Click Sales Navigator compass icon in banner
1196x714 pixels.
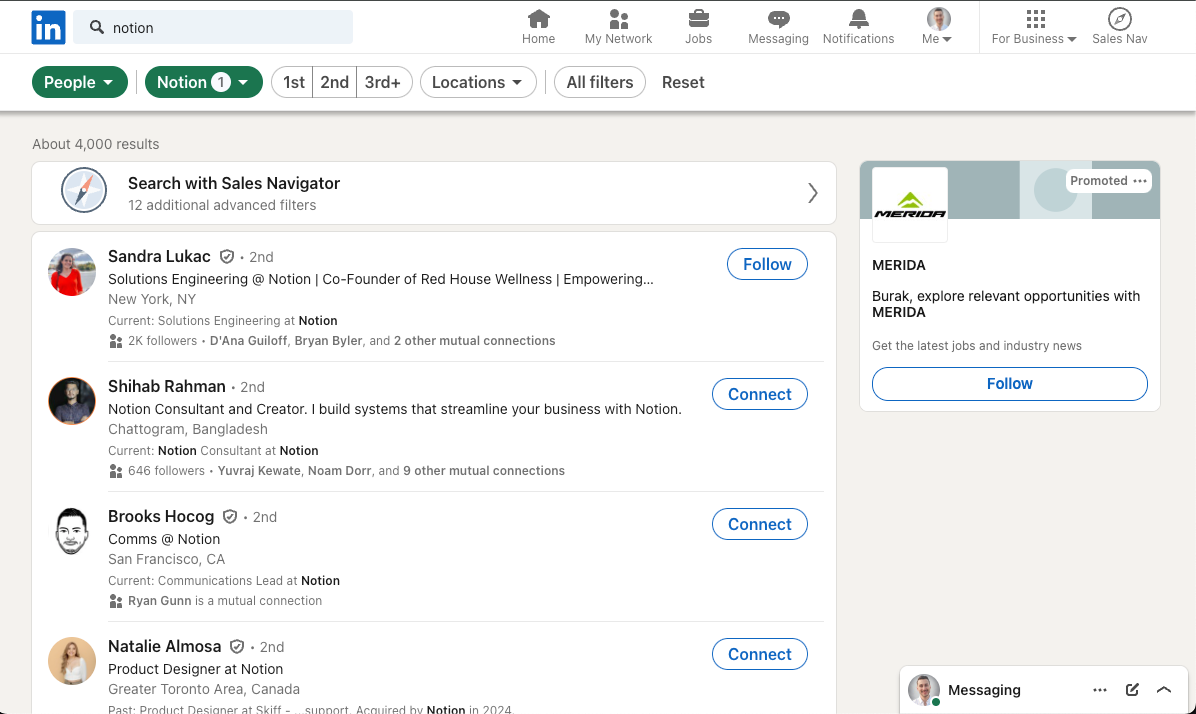[84, 190]
